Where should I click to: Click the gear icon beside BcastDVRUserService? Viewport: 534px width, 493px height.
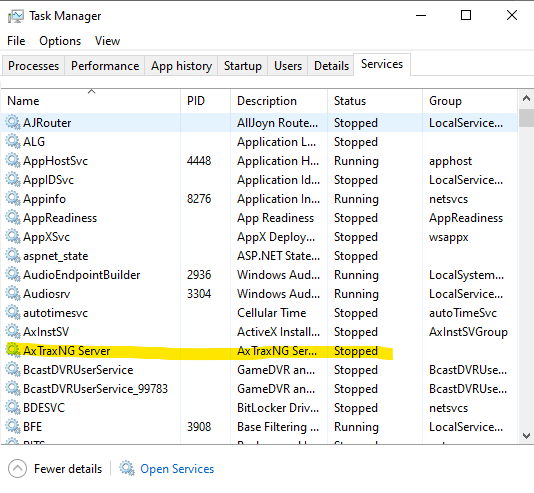point(13,370)
